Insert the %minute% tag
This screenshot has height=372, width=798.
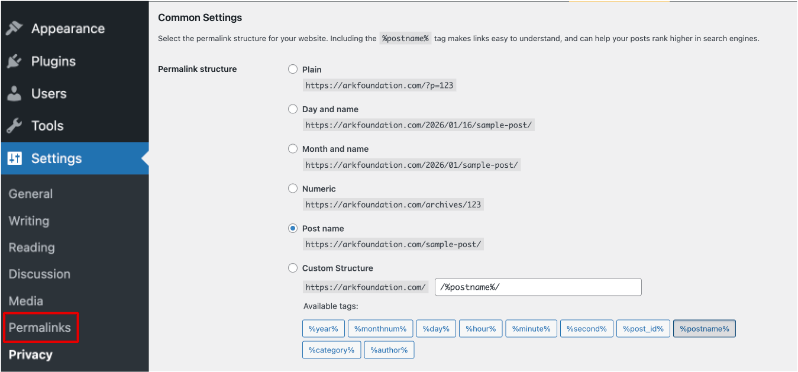(531, 329)
